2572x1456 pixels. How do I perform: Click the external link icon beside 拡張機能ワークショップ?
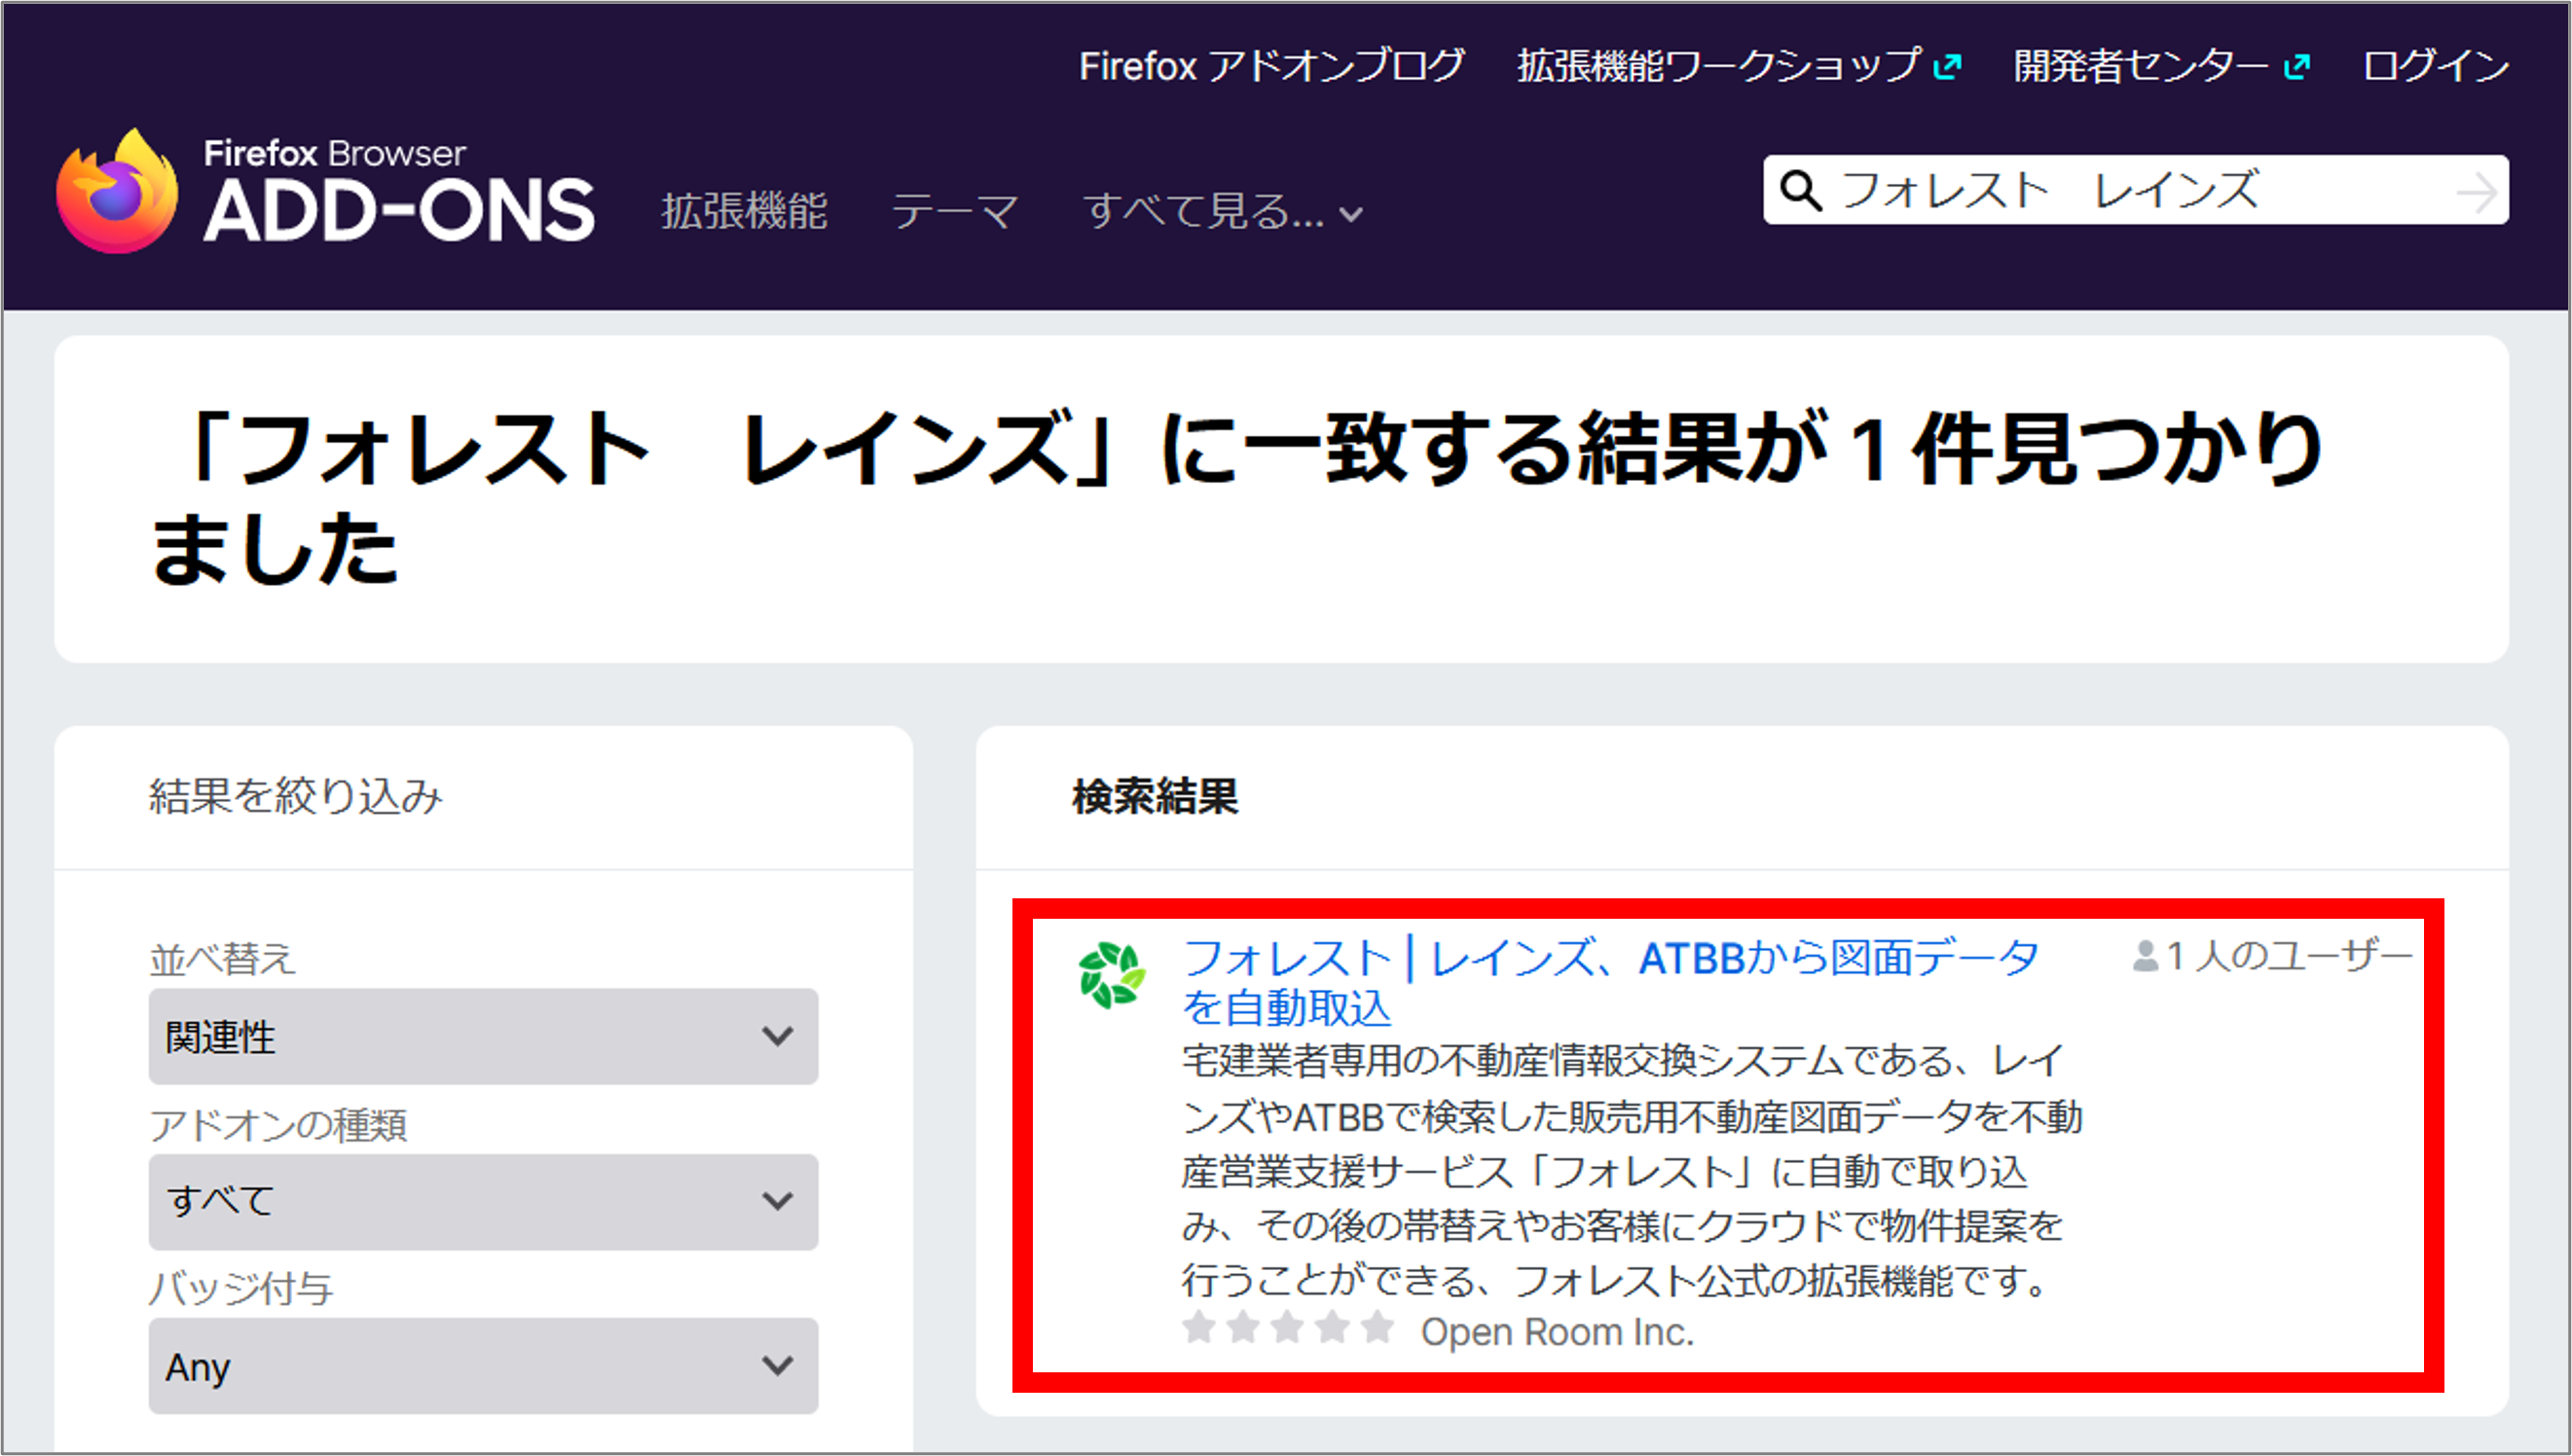[x=1947, y=67]
